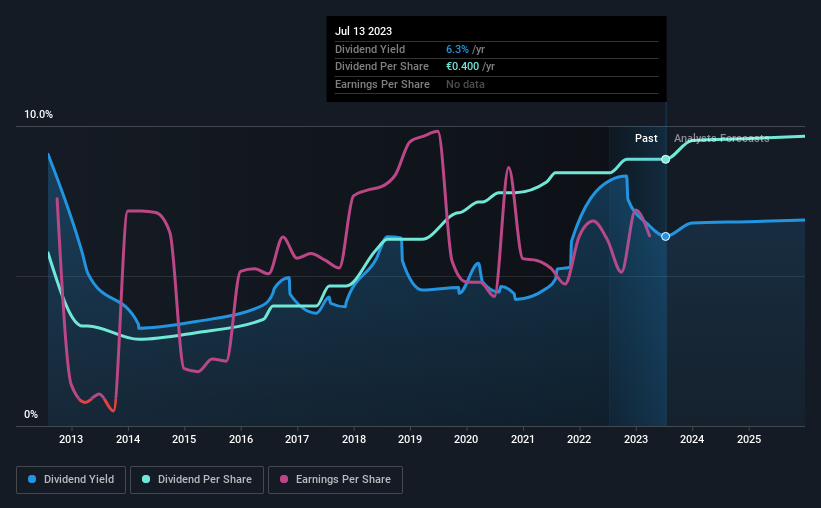
Task: Select the Dividend Yield marker on chart
Action: pos(665,237)
